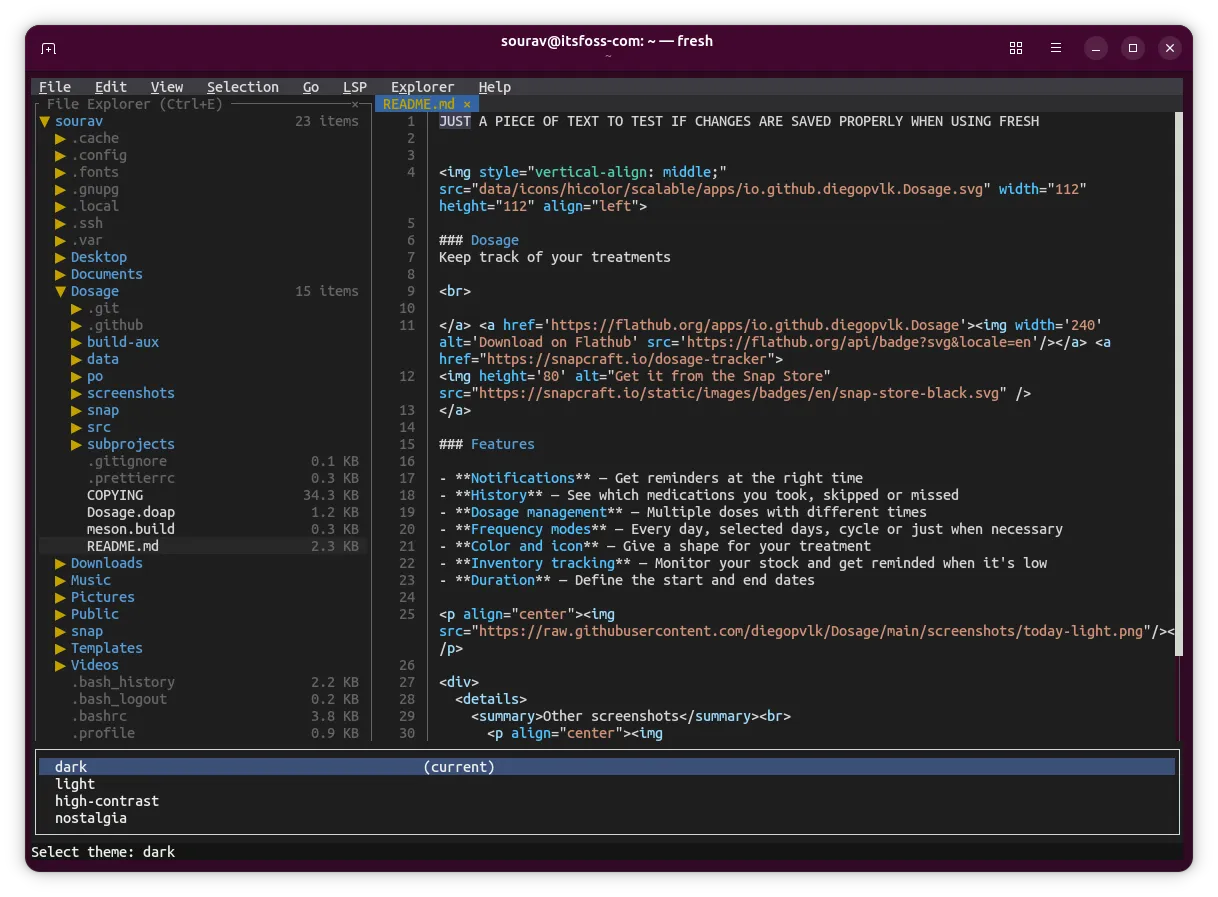Screen dimensions: 1218x897
Task: Click the Desktop folder icon
Action: click(60, 257)
